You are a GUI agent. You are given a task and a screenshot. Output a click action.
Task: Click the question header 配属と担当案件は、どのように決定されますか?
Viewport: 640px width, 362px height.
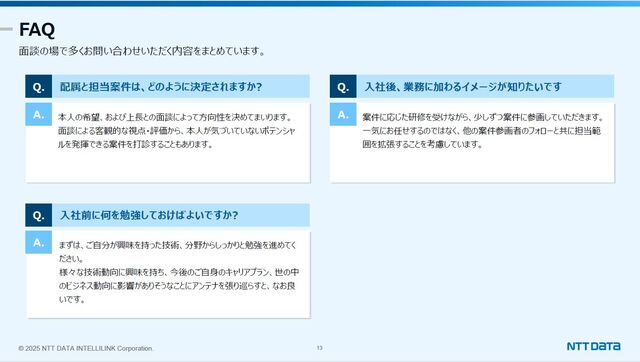point(161,87)
